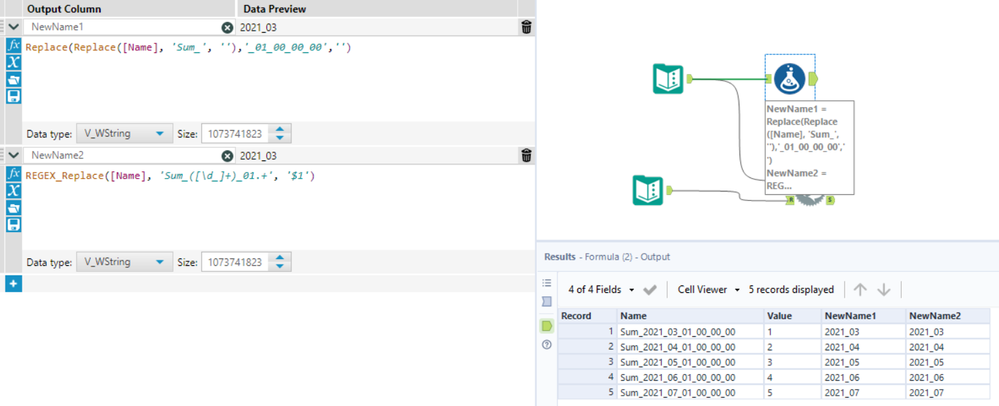999x406 pixels.
Task: Select cell Sum_2021_06_01_00_00_00
Action: [x=691, y=377]
